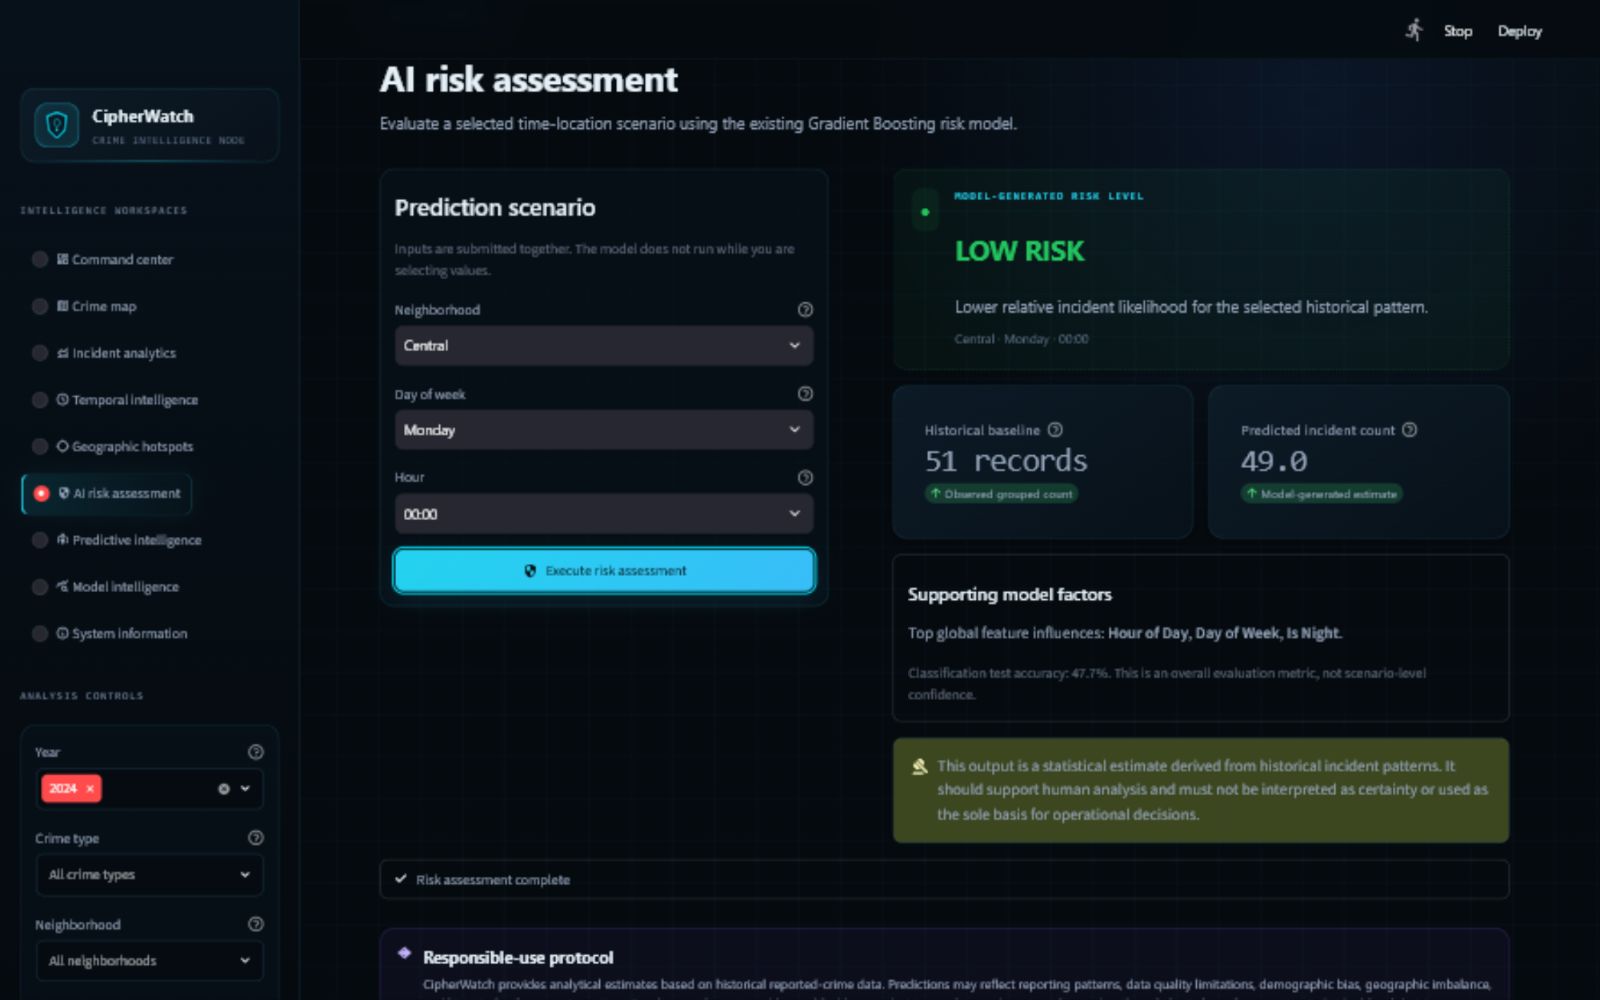1600x1000 pixels.
Task: Click the Classification test accuracy note
Action: (x=1167, y=683)
